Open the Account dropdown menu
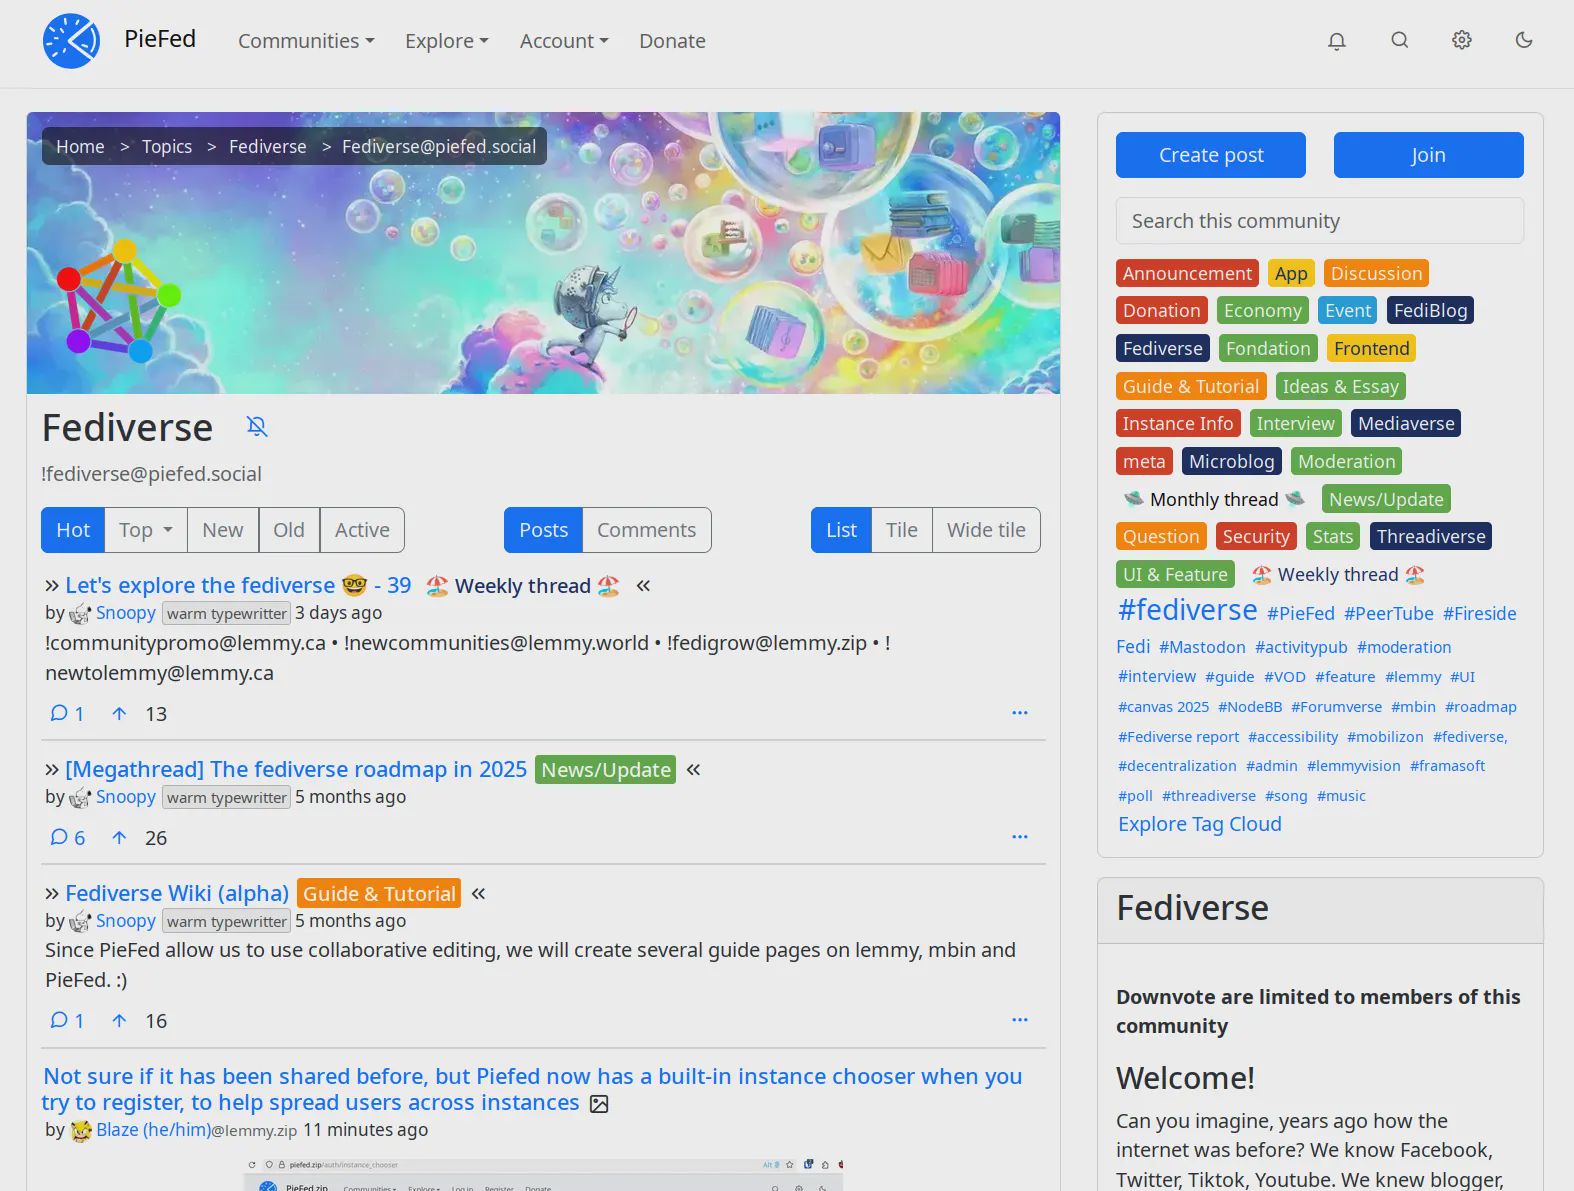1574x1191 pixels. (564, 41)
